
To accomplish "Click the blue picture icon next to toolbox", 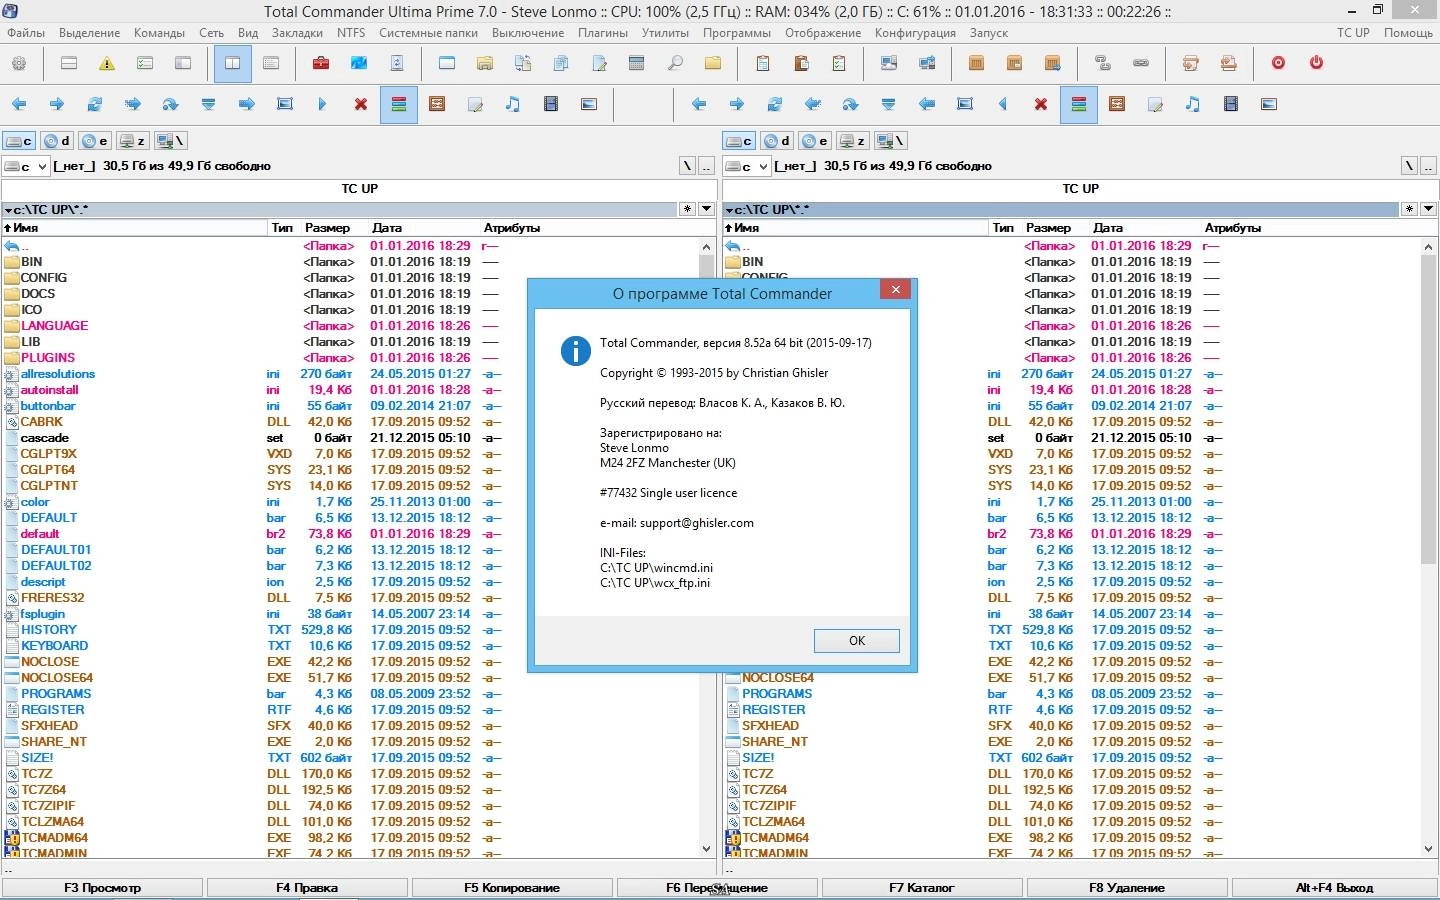I will (359, 63).
